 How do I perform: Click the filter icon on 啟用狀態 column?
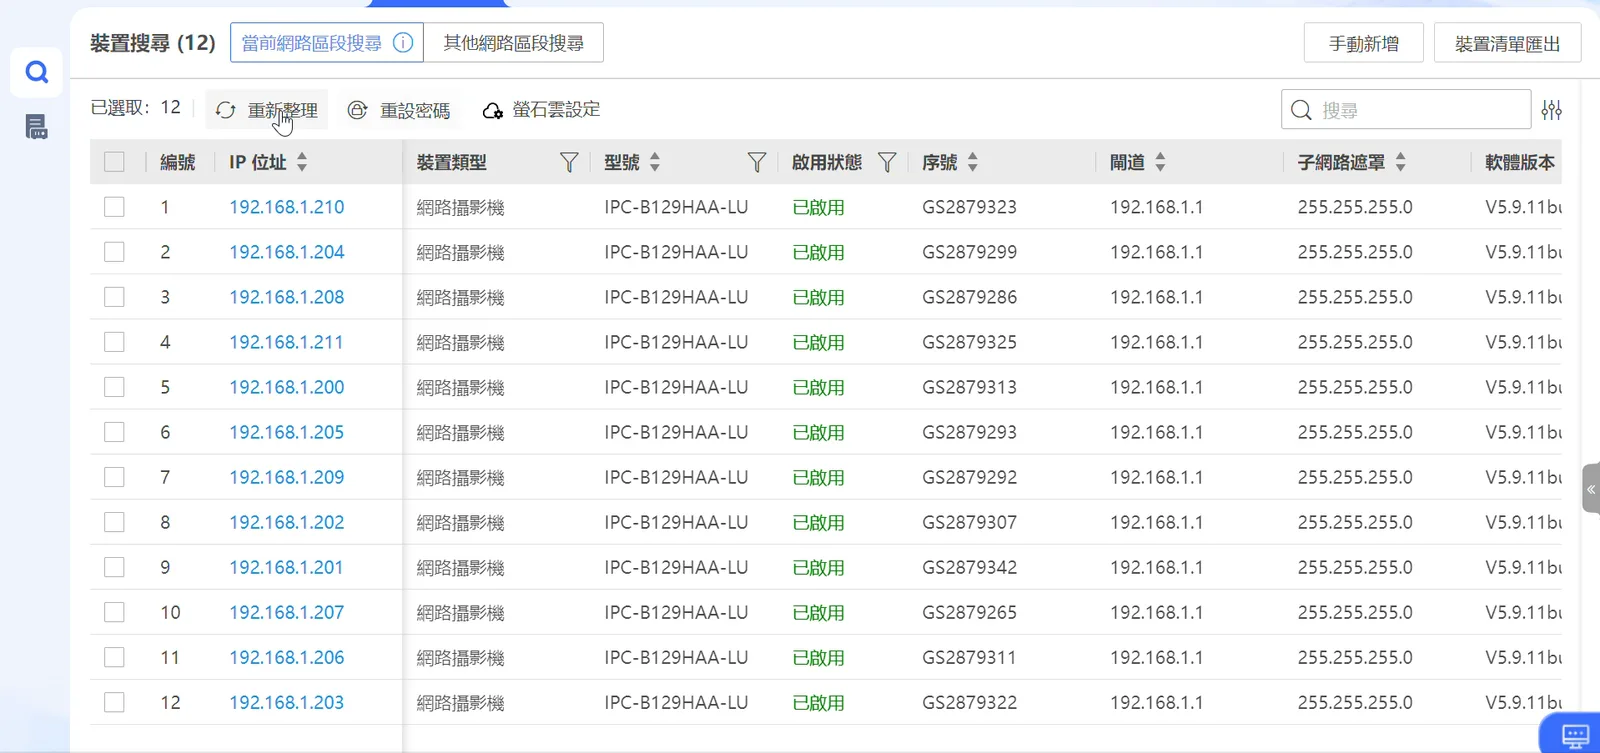coord(887,162)
